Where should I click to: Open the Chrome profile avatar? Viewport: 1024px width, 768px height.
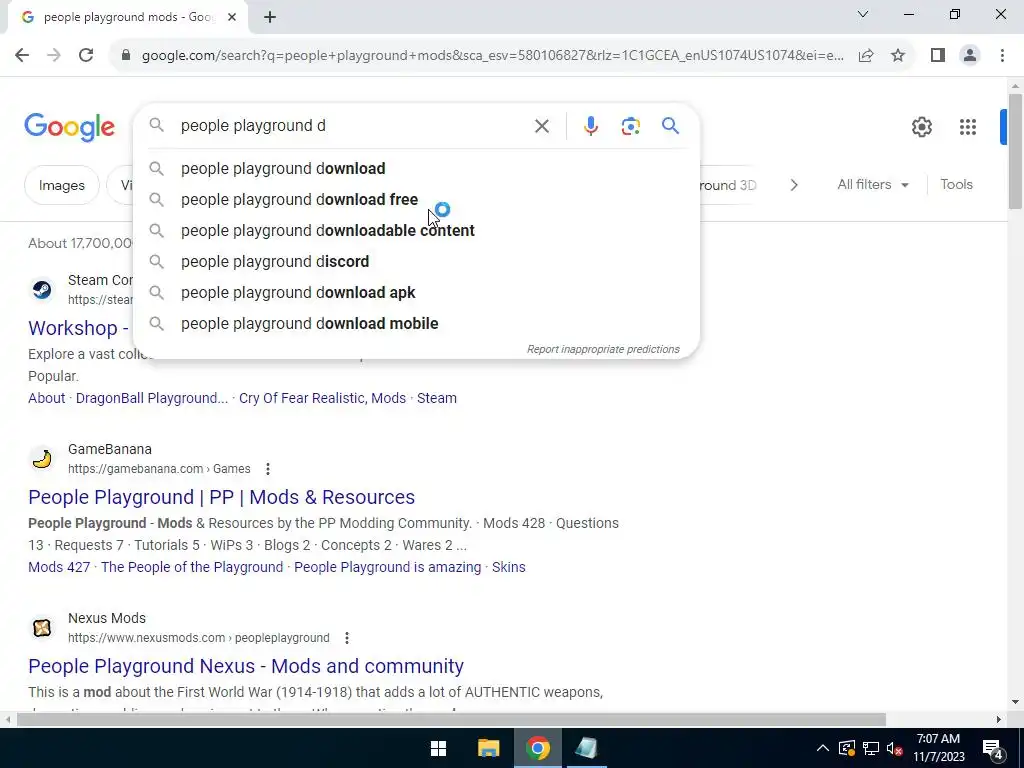click(x=970, y=56)
